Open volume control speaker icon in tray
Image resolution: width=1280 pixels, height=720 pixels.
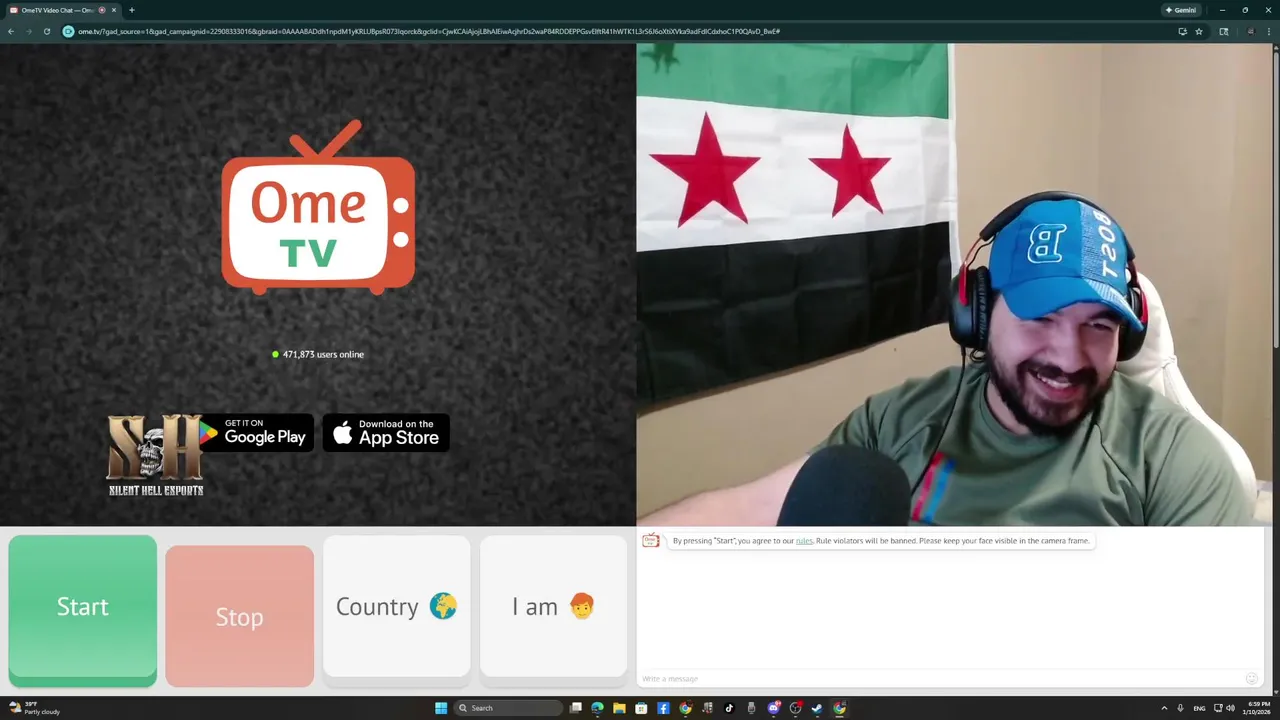pyautogui.click(x=1230, y=708)
